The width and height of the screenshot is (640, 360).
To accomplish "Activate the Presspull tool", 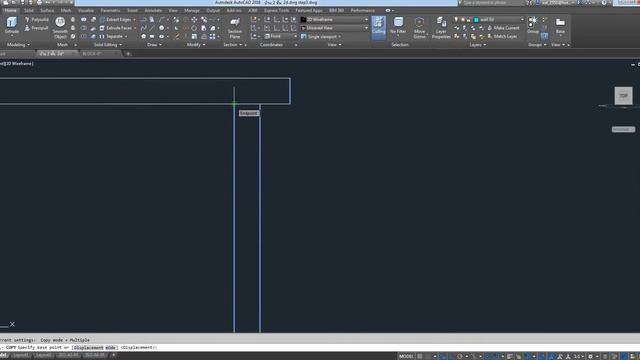I will pos(36,28).
